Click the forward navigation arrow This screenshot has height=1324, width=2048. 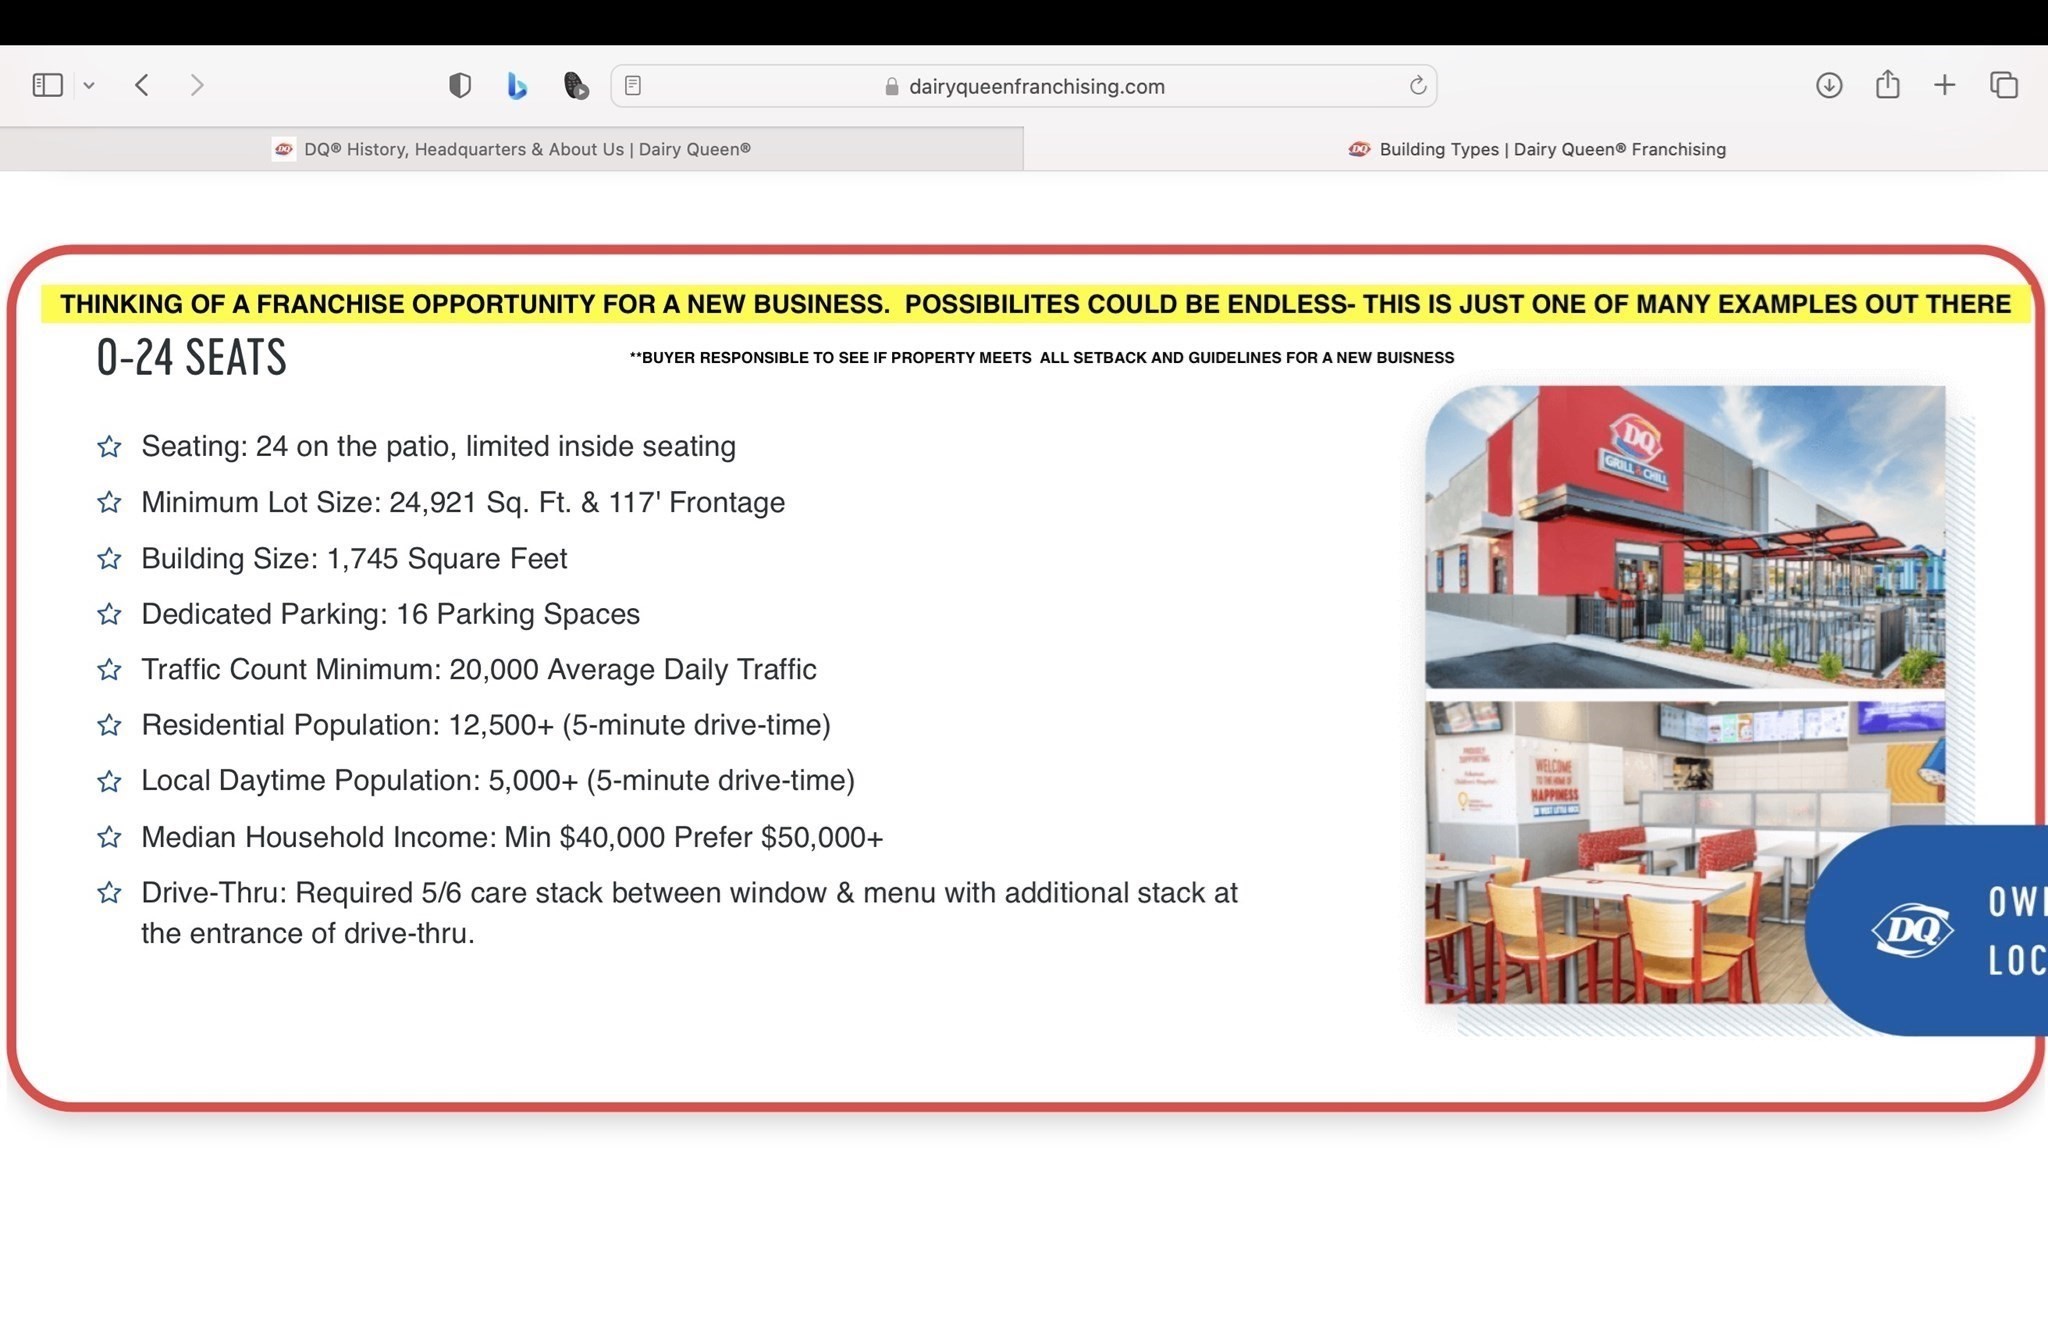coord(197,85)
